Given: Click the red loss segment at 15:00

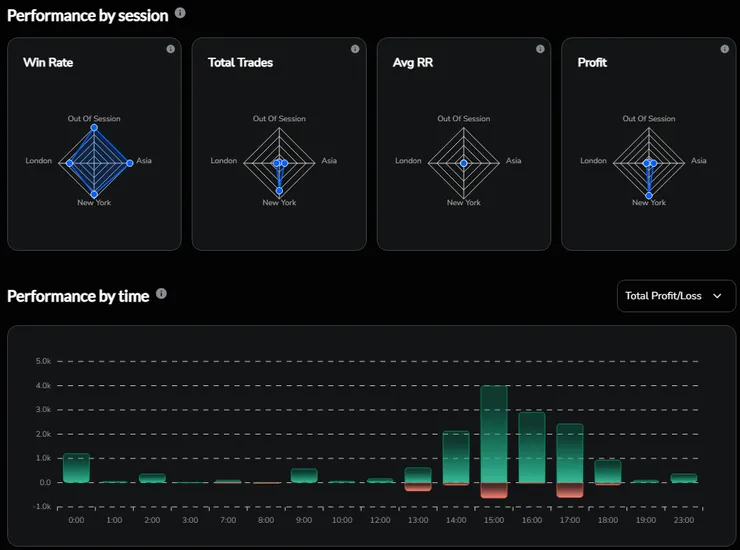Looking at the screenshot, I should click(x=494, y=490).
